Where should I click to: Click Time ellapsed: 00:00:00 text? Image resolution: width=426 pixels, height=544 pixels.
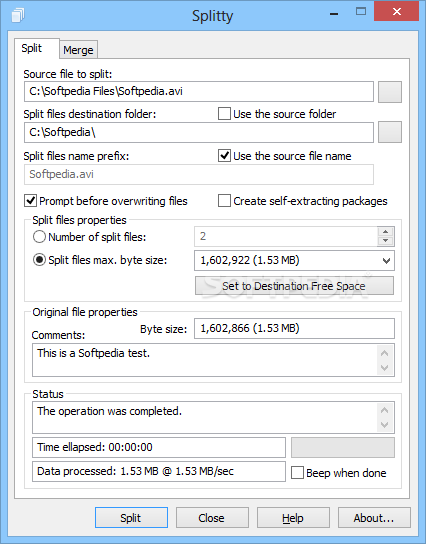pos(95,447)
